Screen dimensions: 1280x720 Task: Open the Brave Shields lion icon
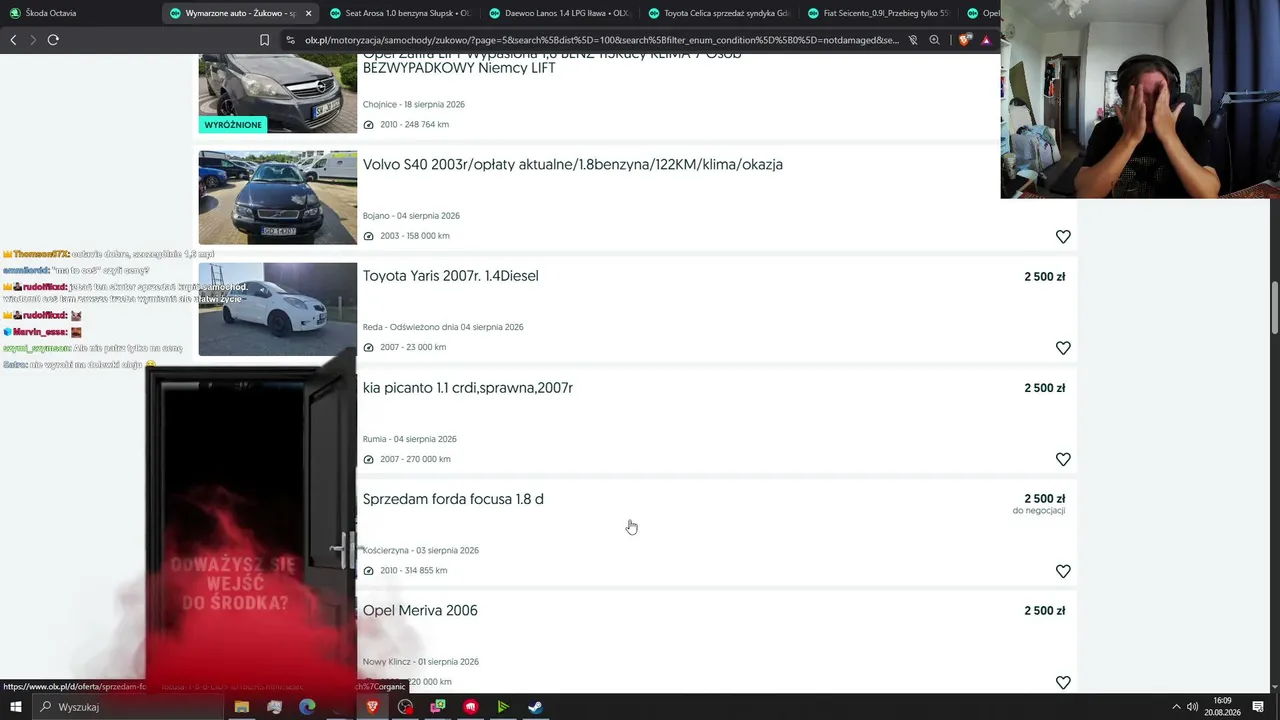(x=964, y=40)
